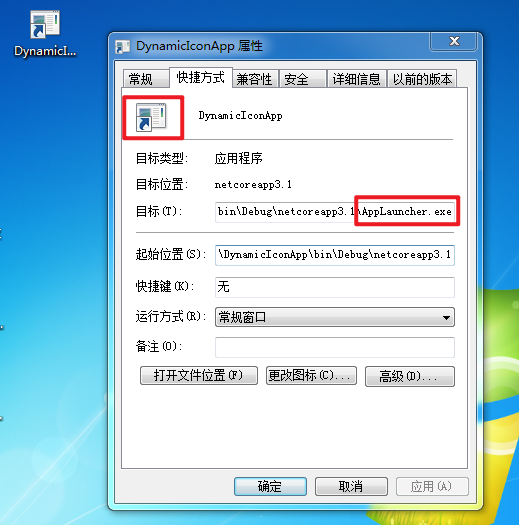Focus the 起始位置 input field
Viewport: 519px width, 525px height.
click(x=335, y=255)
